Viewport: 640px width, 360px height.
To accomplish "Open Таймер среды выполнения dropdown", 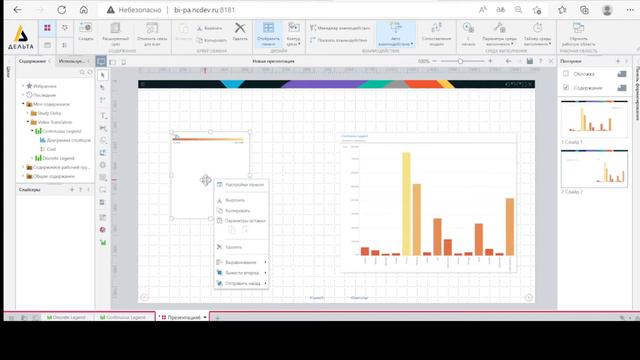I will [x=538, y=33].
